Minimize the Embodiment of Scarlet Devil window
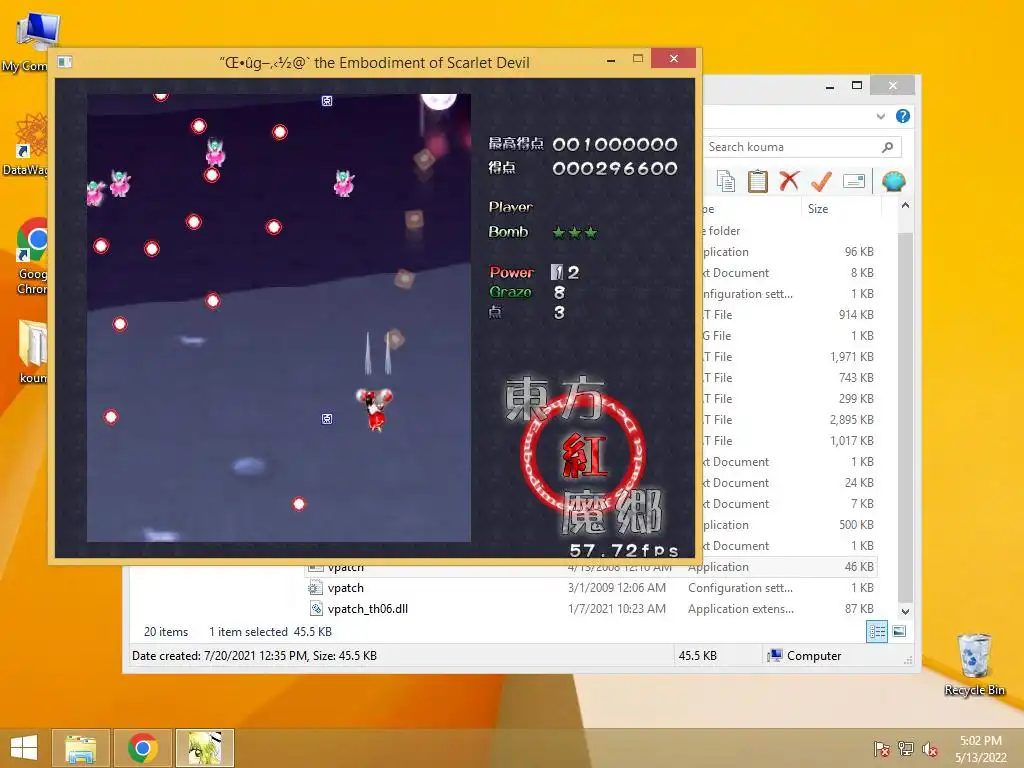 pos(611,59)
